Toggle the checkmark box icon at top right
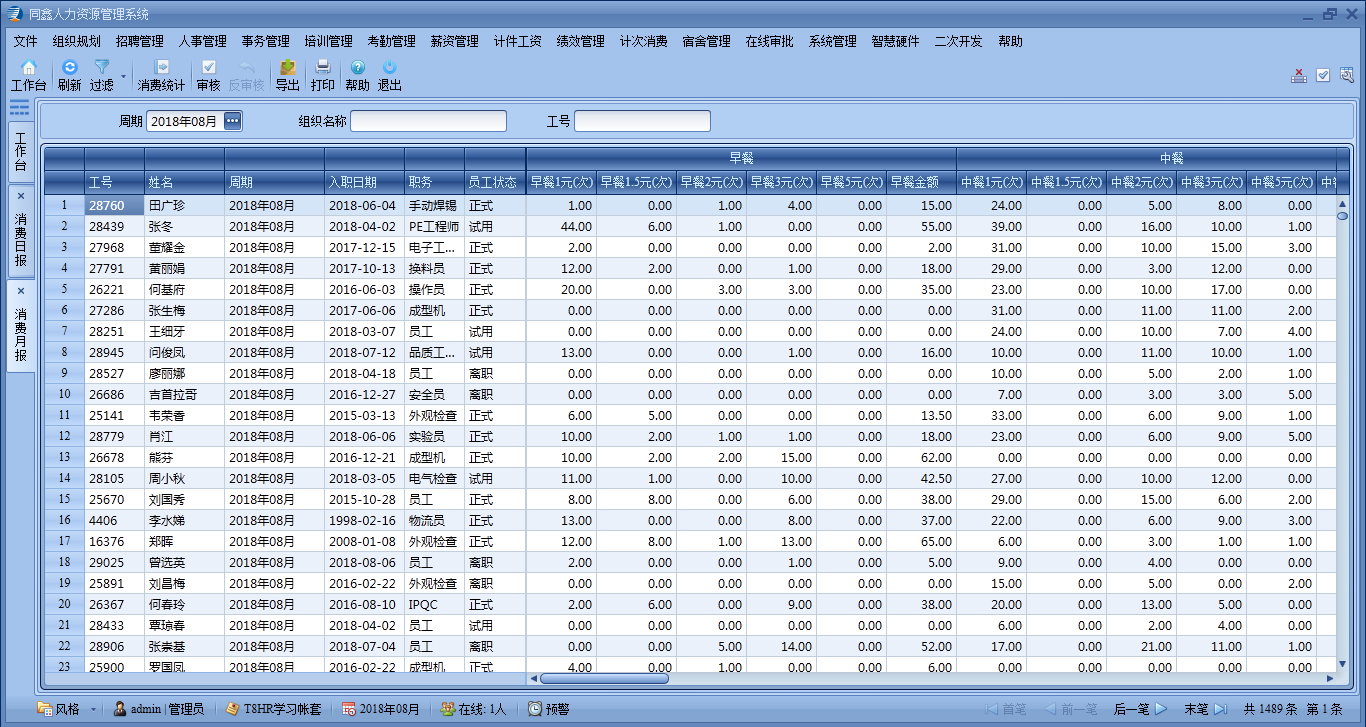This screenshot has width=1366, height=727. coord(1323,75)
